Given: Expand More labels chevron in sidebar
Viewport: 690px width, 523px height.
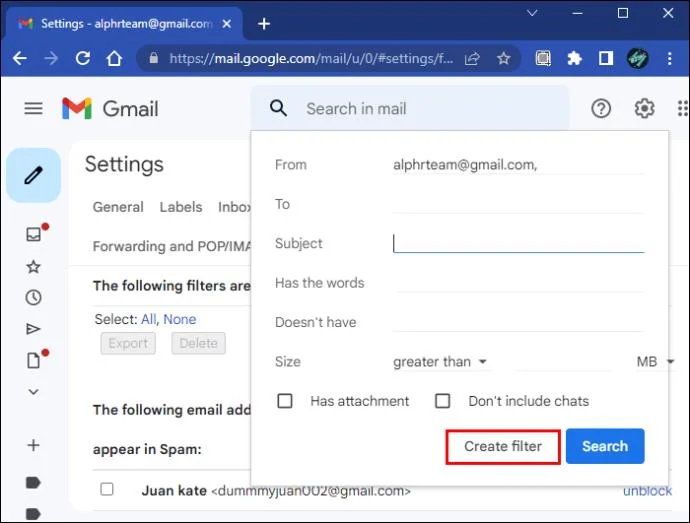Looking at the screenshot, I should coord(33,391).
